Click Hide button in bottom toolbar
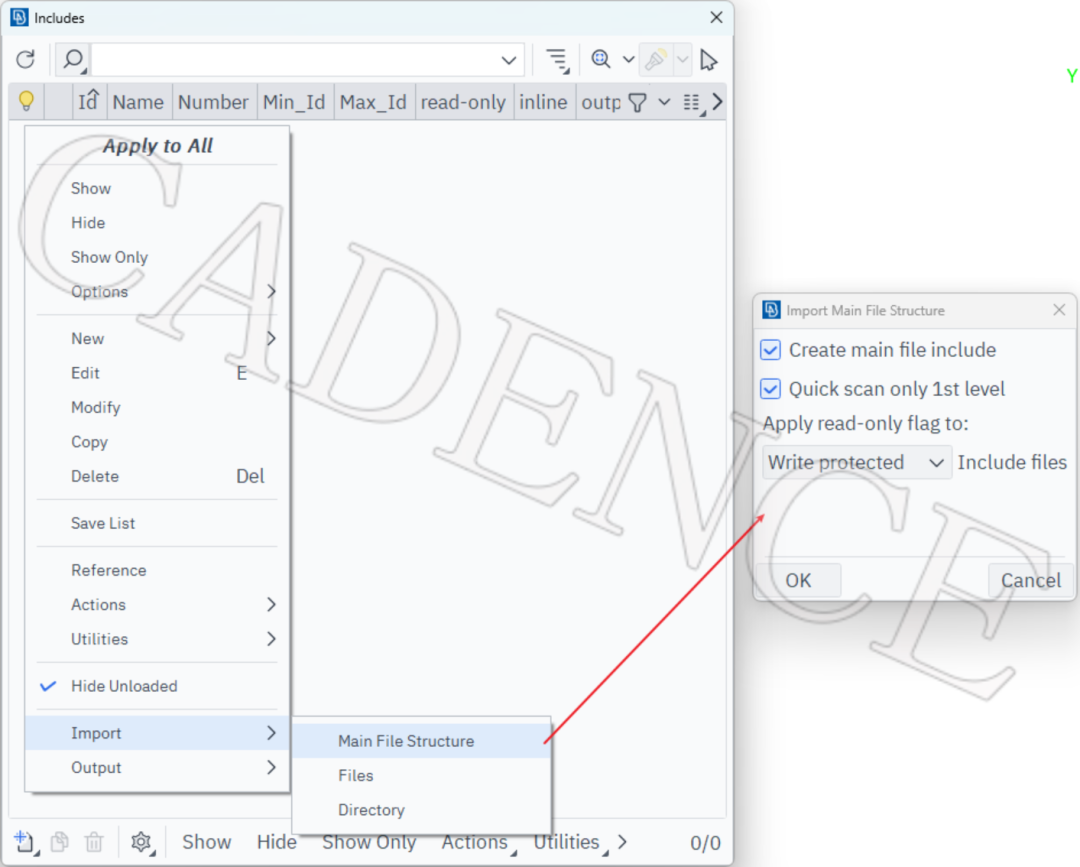Viewport: 1080px width, 867px height. coord(277,842)
